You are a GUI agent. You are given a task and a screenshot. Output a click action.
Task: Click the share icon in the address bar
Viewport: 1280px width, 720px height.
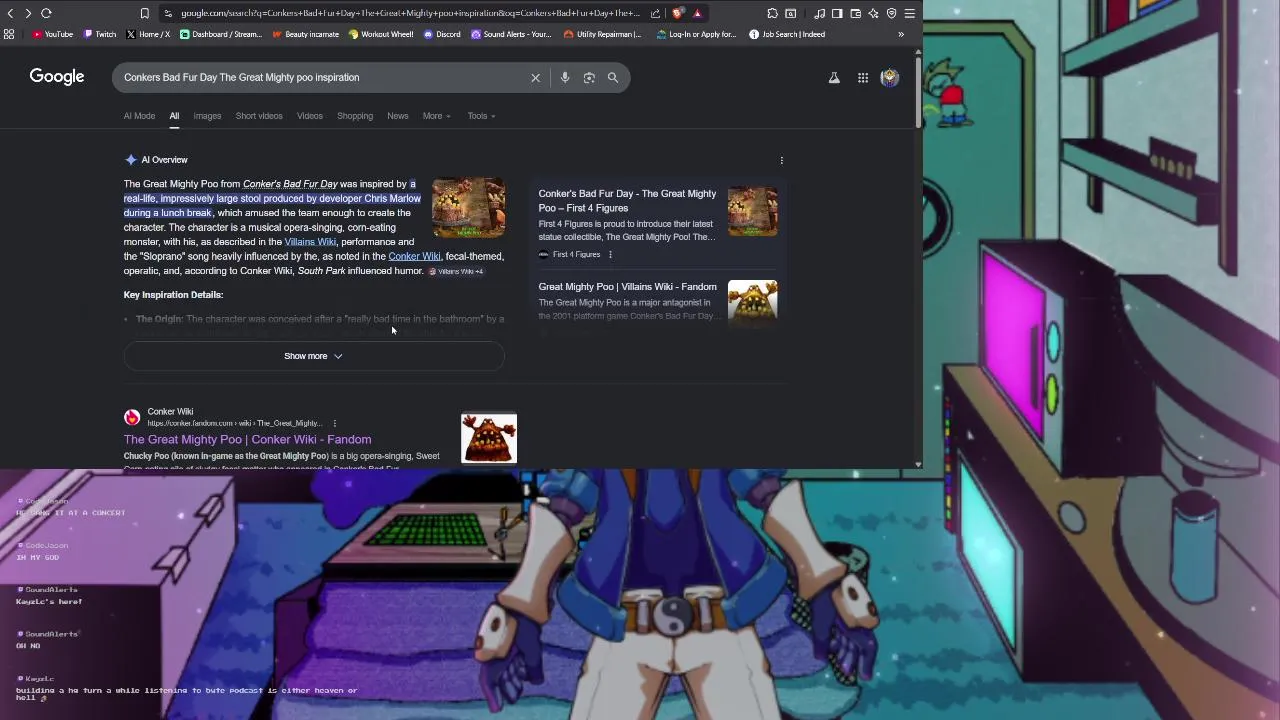(655, 13)
